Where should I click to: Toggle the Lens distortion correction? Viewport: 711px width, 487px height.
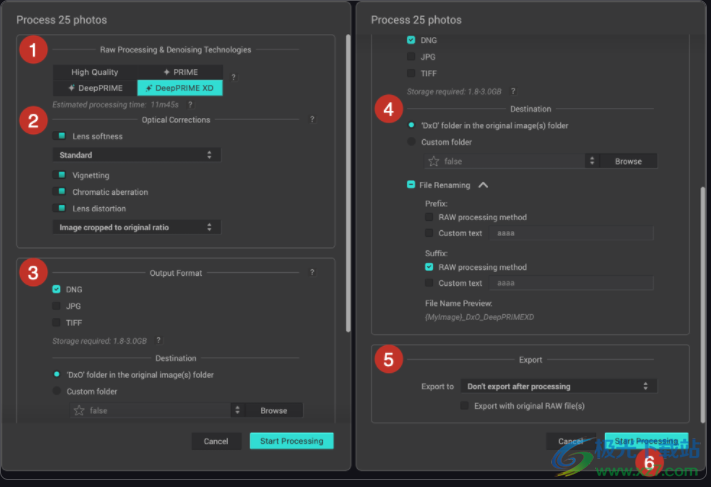coord(59,208)
